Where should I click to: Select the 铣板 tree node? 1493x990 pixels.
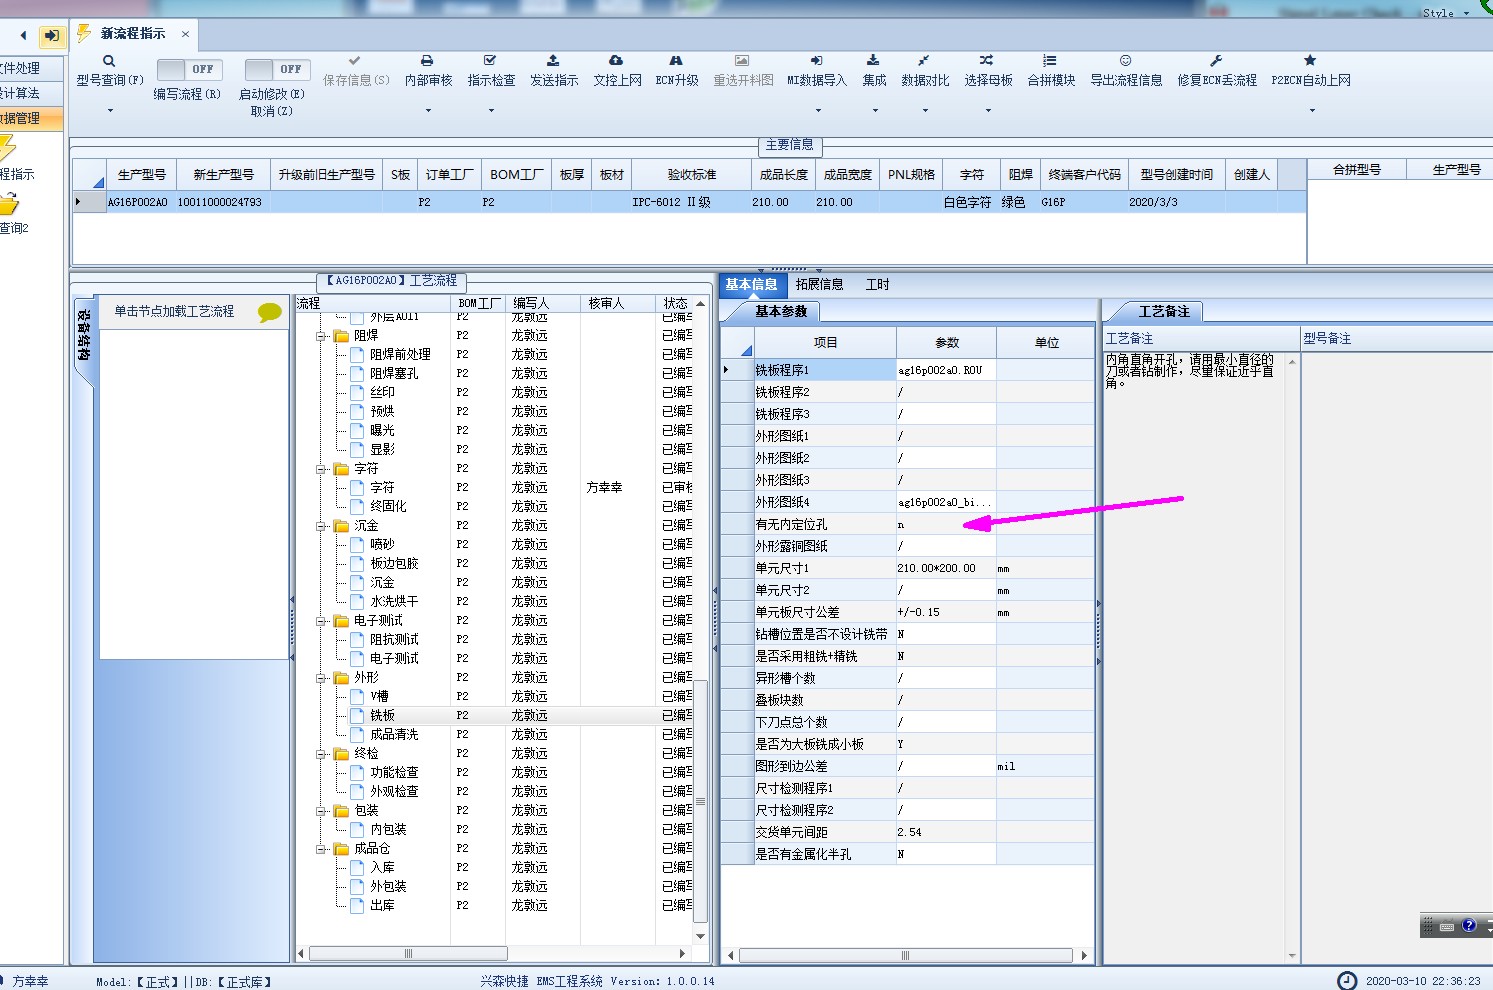coord(382,716)
